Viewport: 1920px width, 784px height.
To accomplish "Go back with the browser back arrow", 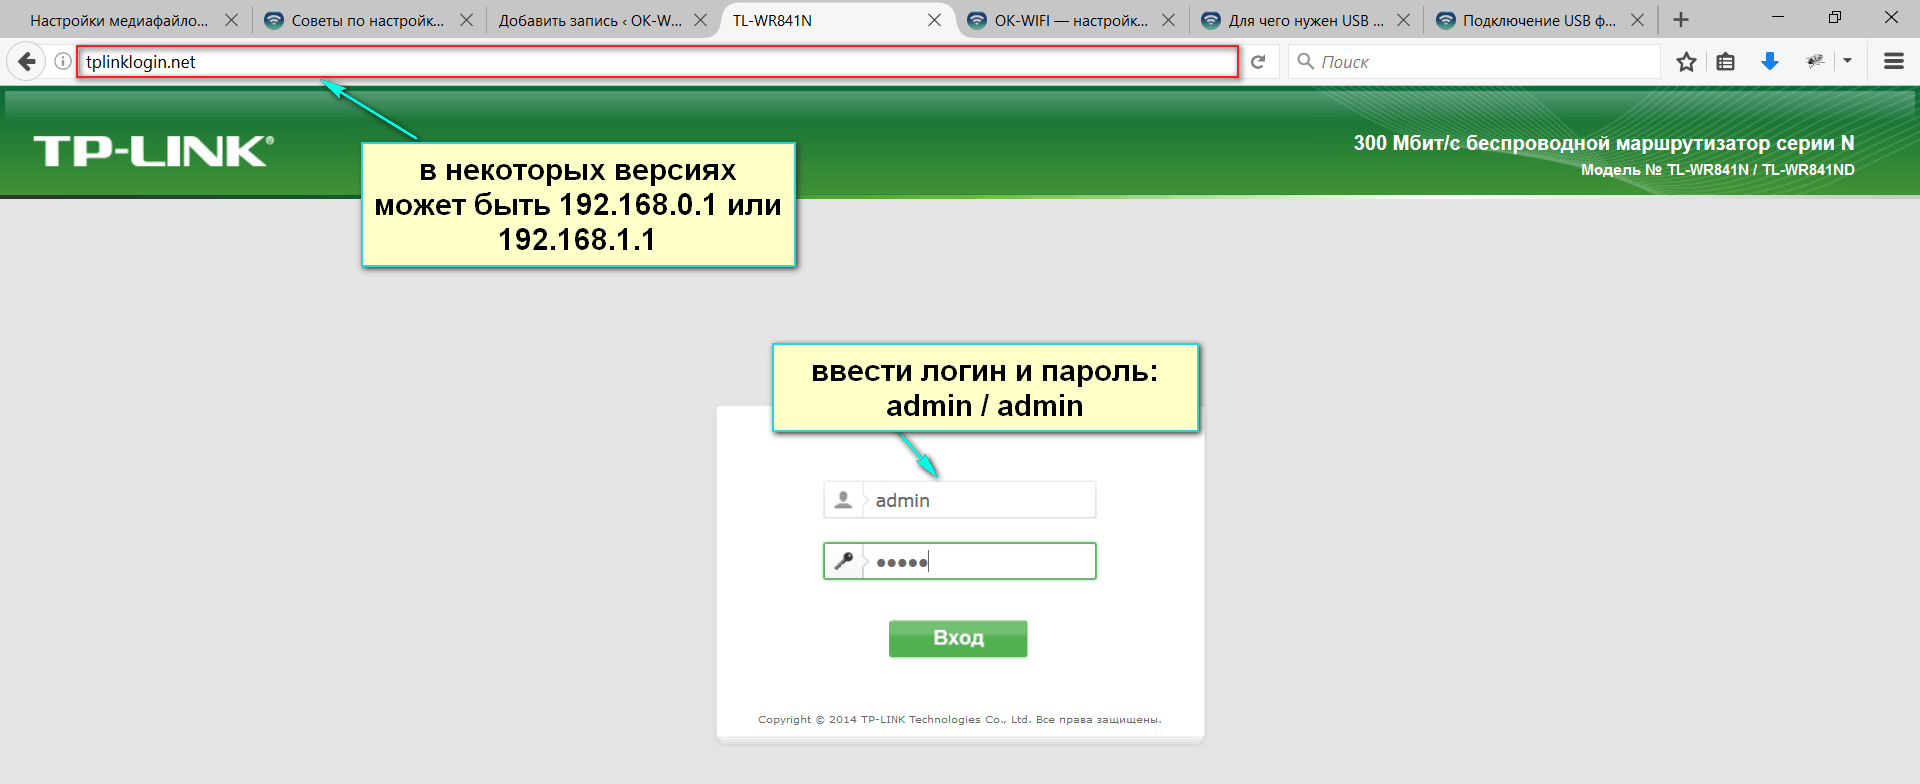I will 26,62.
